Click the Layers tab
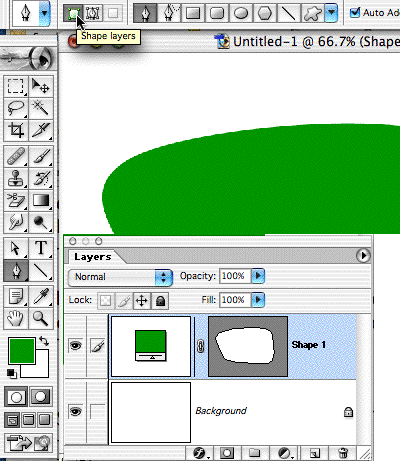 pos(93,257)
